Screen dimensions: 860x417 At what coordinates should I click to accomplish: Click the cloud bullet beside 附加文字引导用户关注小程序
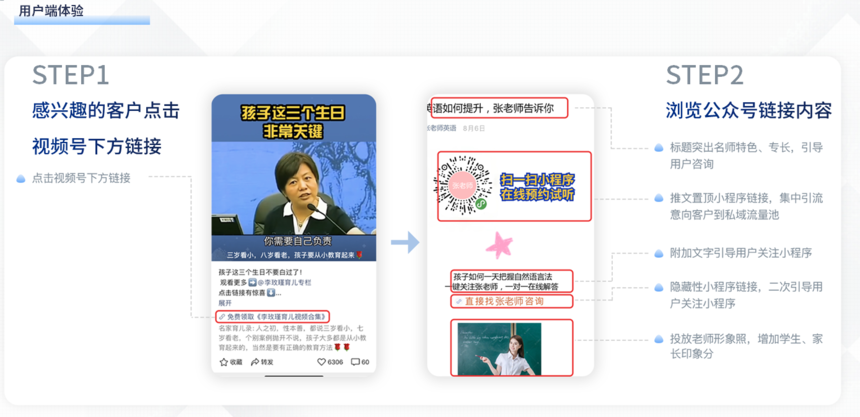(659, 253)
